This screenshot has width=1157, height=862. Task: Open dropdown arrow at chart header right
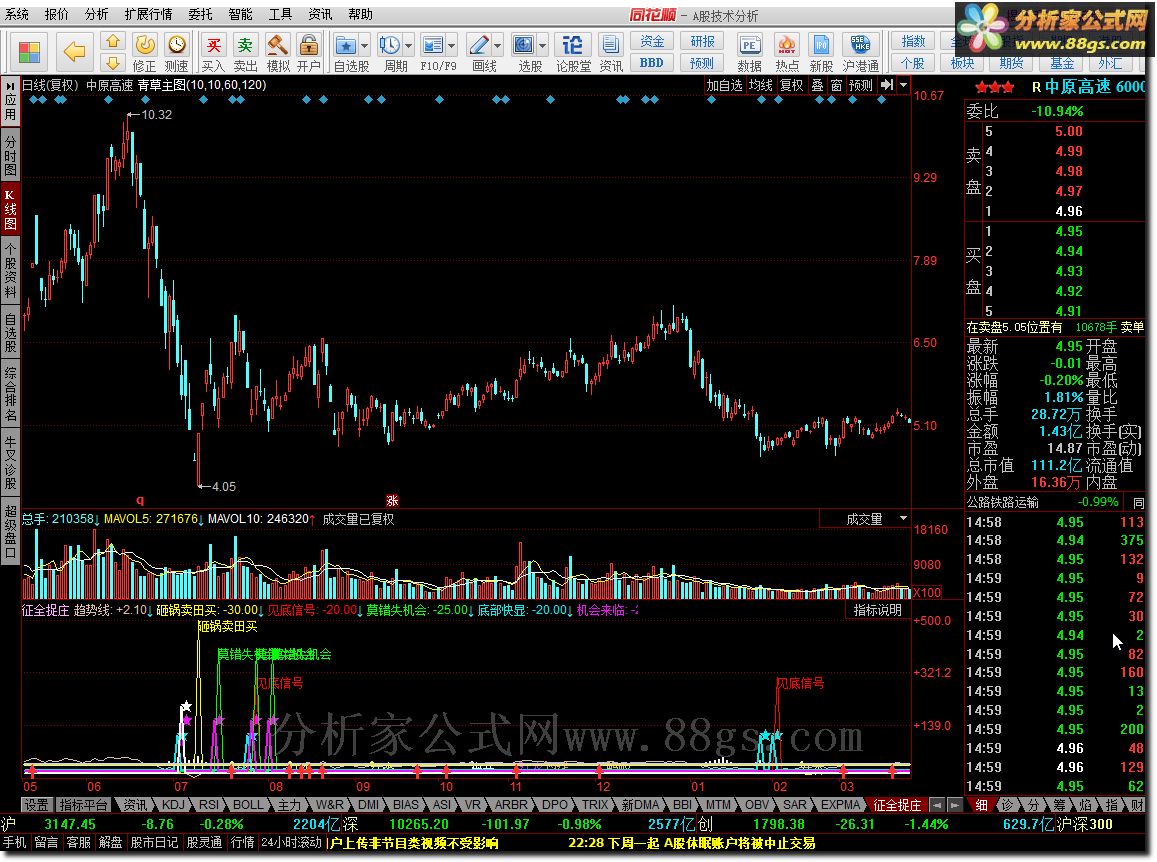(x=903, y=86)
